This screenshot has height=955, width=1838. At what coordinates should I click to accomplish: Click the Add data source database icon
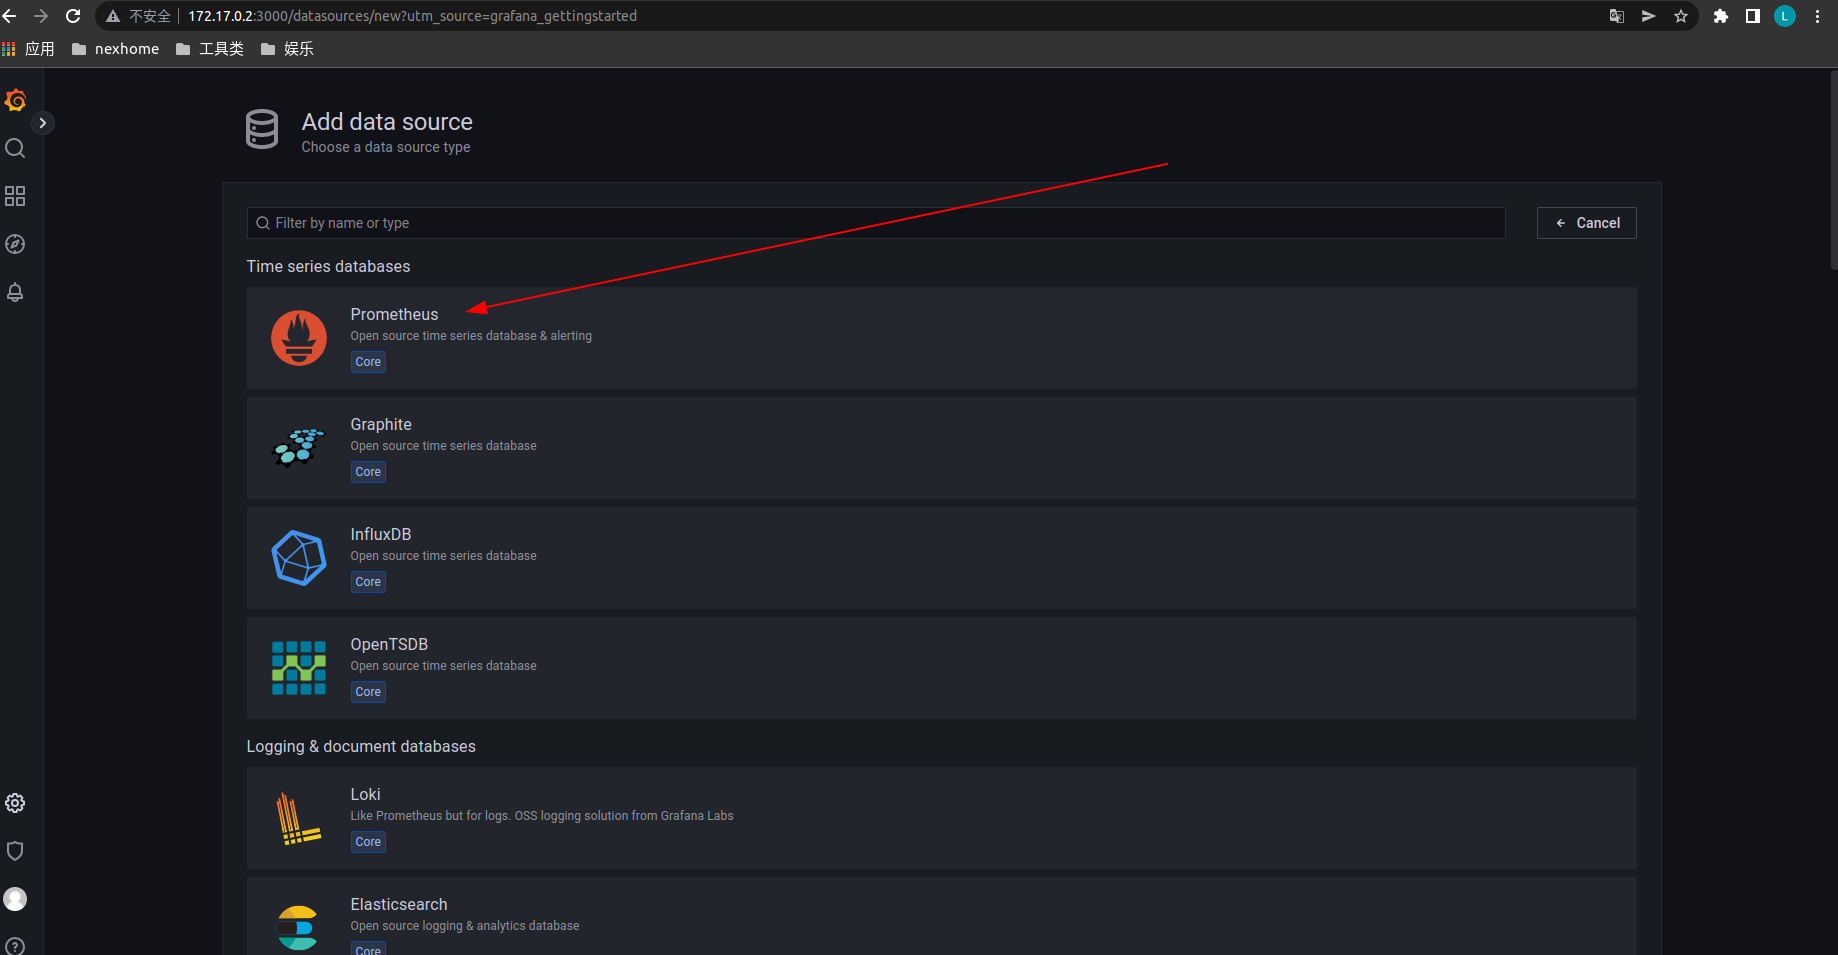[x=262, y=129]
